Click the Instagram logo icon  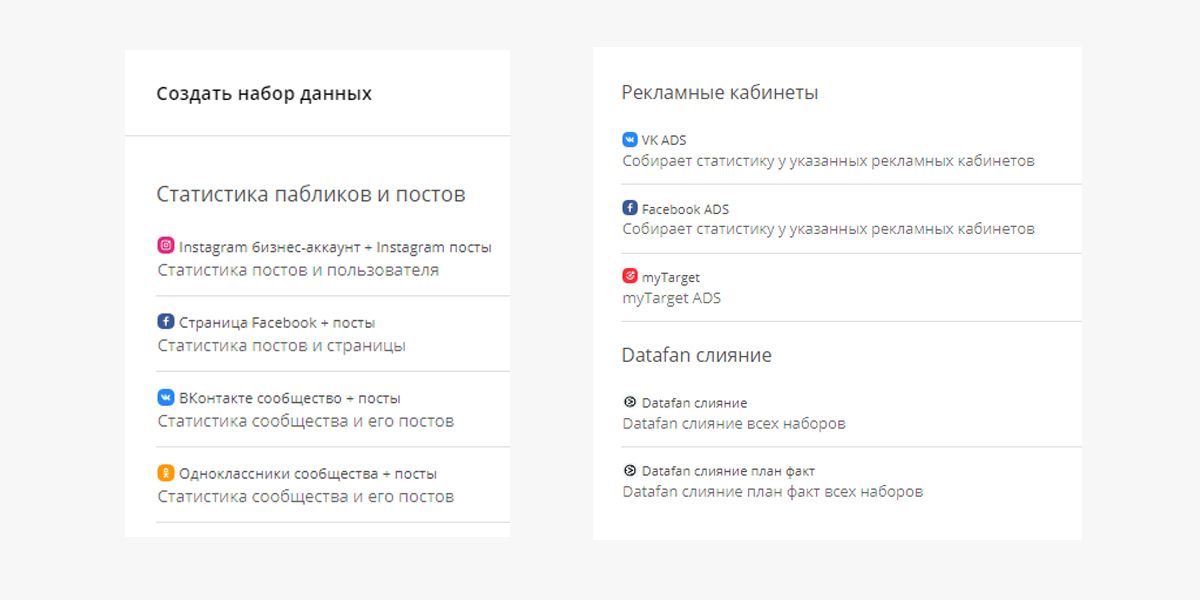166,246
